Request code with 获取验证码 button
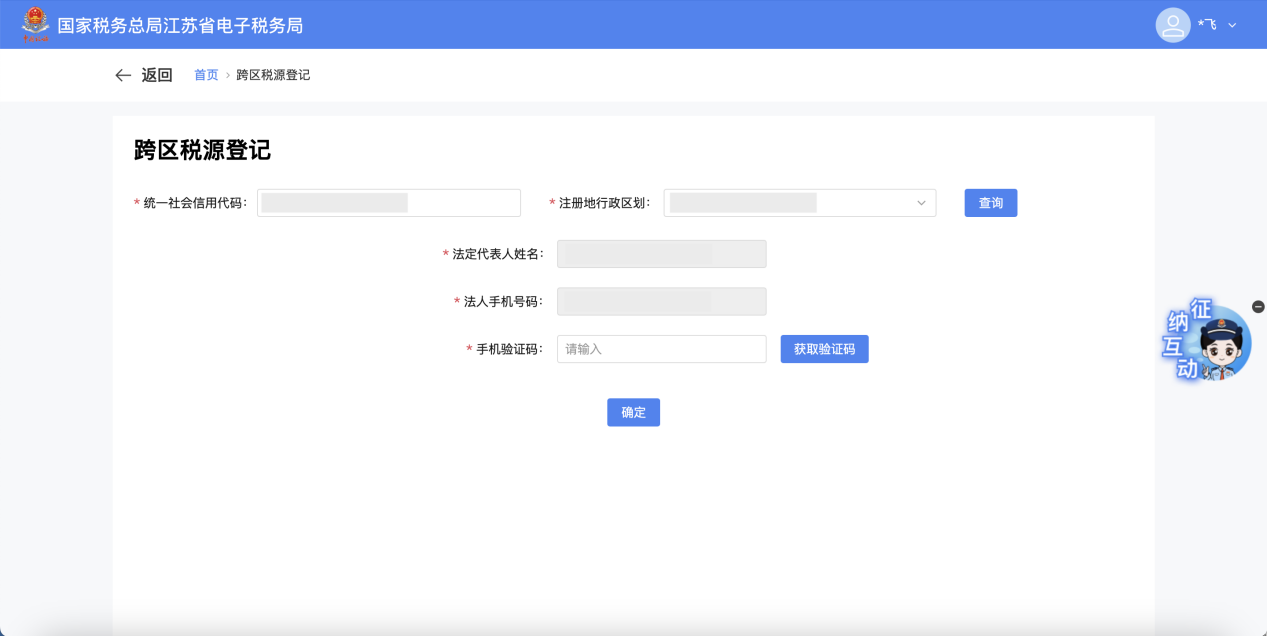Image resolution: width=1267 pixels, height=636 pixels. (x=824, y=349)
